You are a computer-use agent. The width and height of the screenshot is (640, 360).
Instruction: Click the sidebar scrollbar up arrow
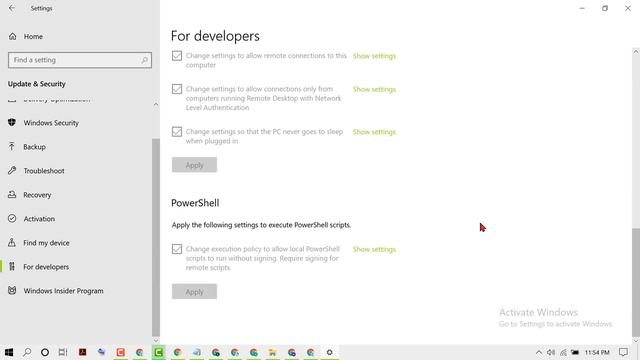156,104
